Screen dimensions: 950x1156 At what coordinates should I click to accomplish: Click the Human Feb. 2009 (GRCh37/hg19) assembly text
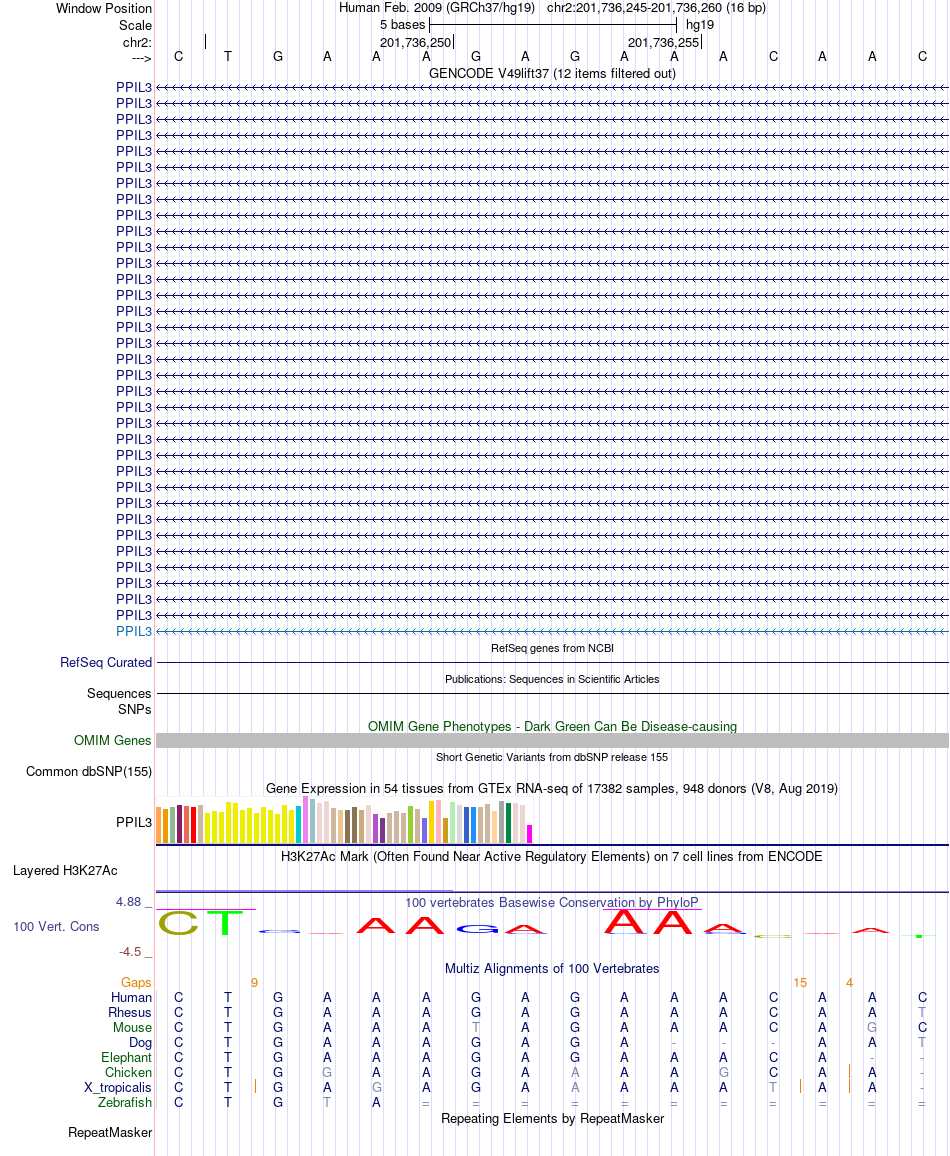[438, 7]
